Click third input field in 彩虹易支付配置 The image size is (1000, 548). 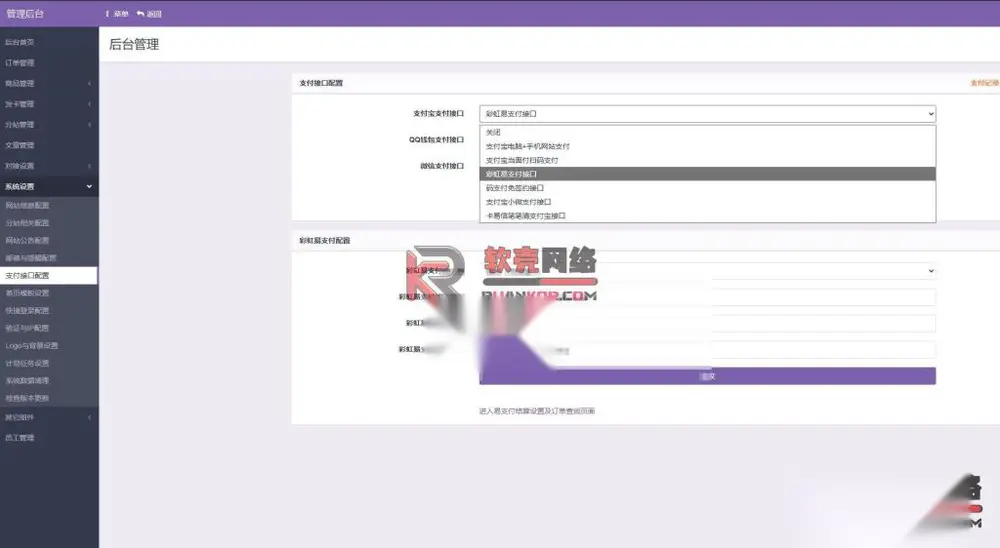point(707,323)
